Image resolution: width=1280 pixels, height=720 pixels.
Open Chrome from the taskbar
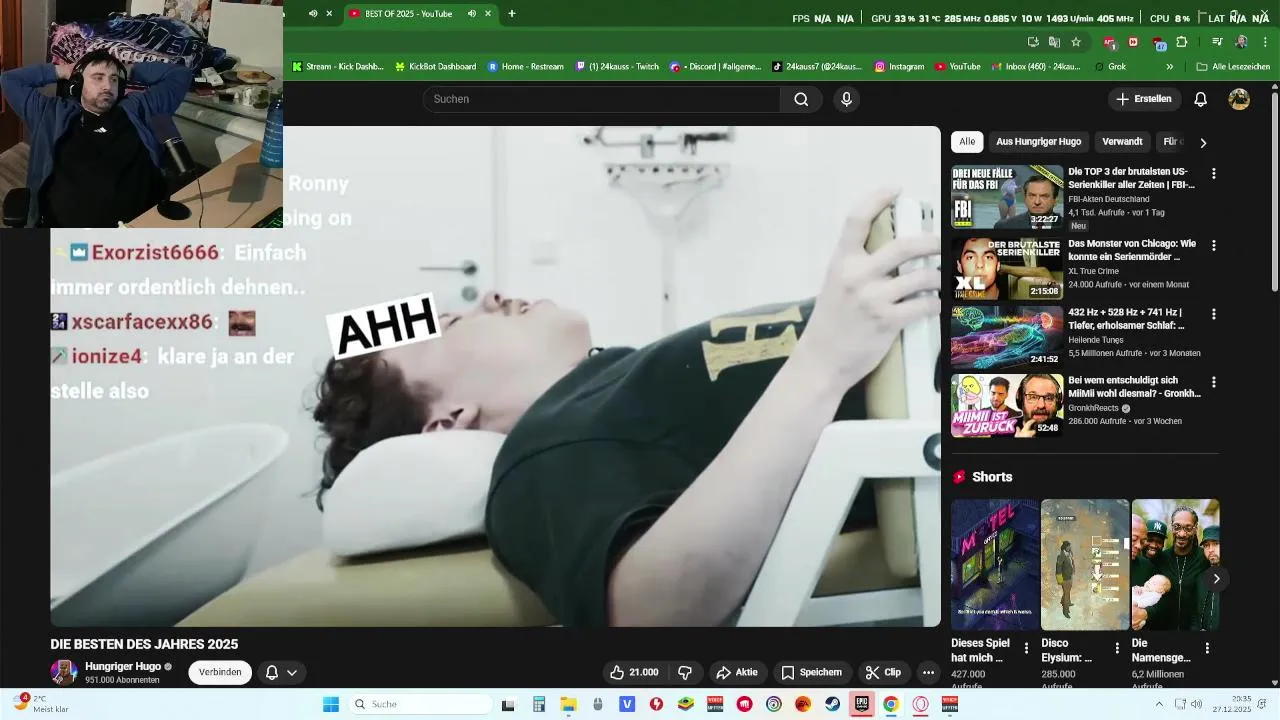coord(890,704)
